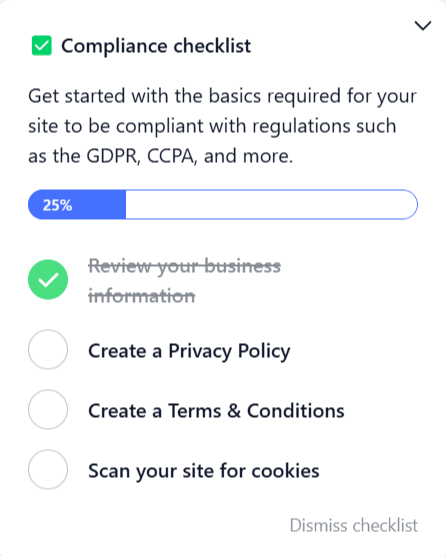Open the Create a Terms & Conditions step
The width and height of the screenshot is (446, 556).
[216, 411]
